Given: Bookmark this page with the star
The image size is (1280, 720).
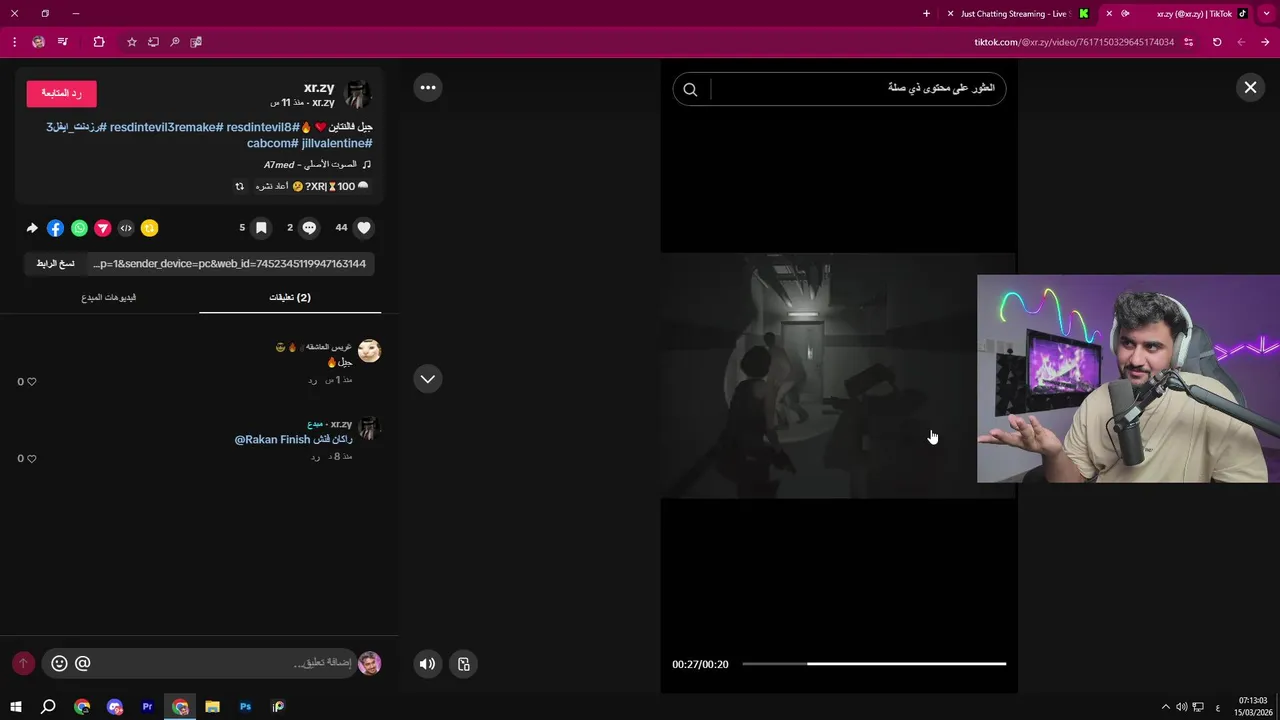Looking at the screenshot, I should (x=132, y=42).
